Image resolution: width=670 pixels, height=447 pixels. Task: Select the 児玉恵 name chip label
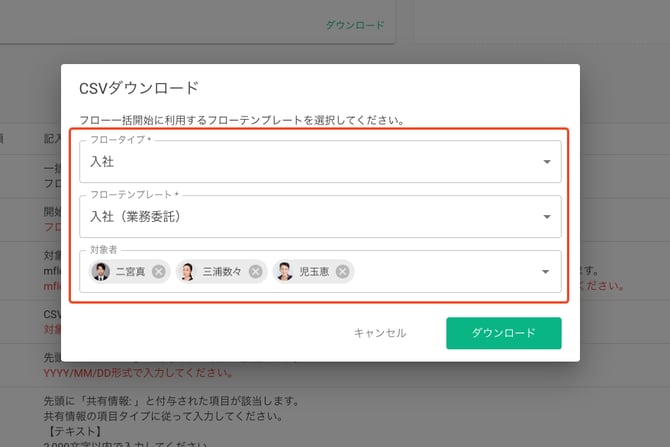click(314, 272)
